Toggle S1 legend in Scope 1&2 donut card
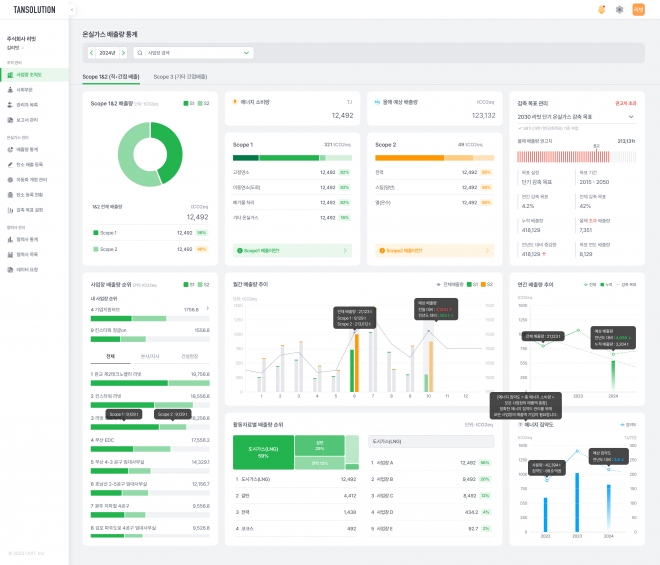The height and width of the screenshot is (565, 660). (x=190, y=103)
